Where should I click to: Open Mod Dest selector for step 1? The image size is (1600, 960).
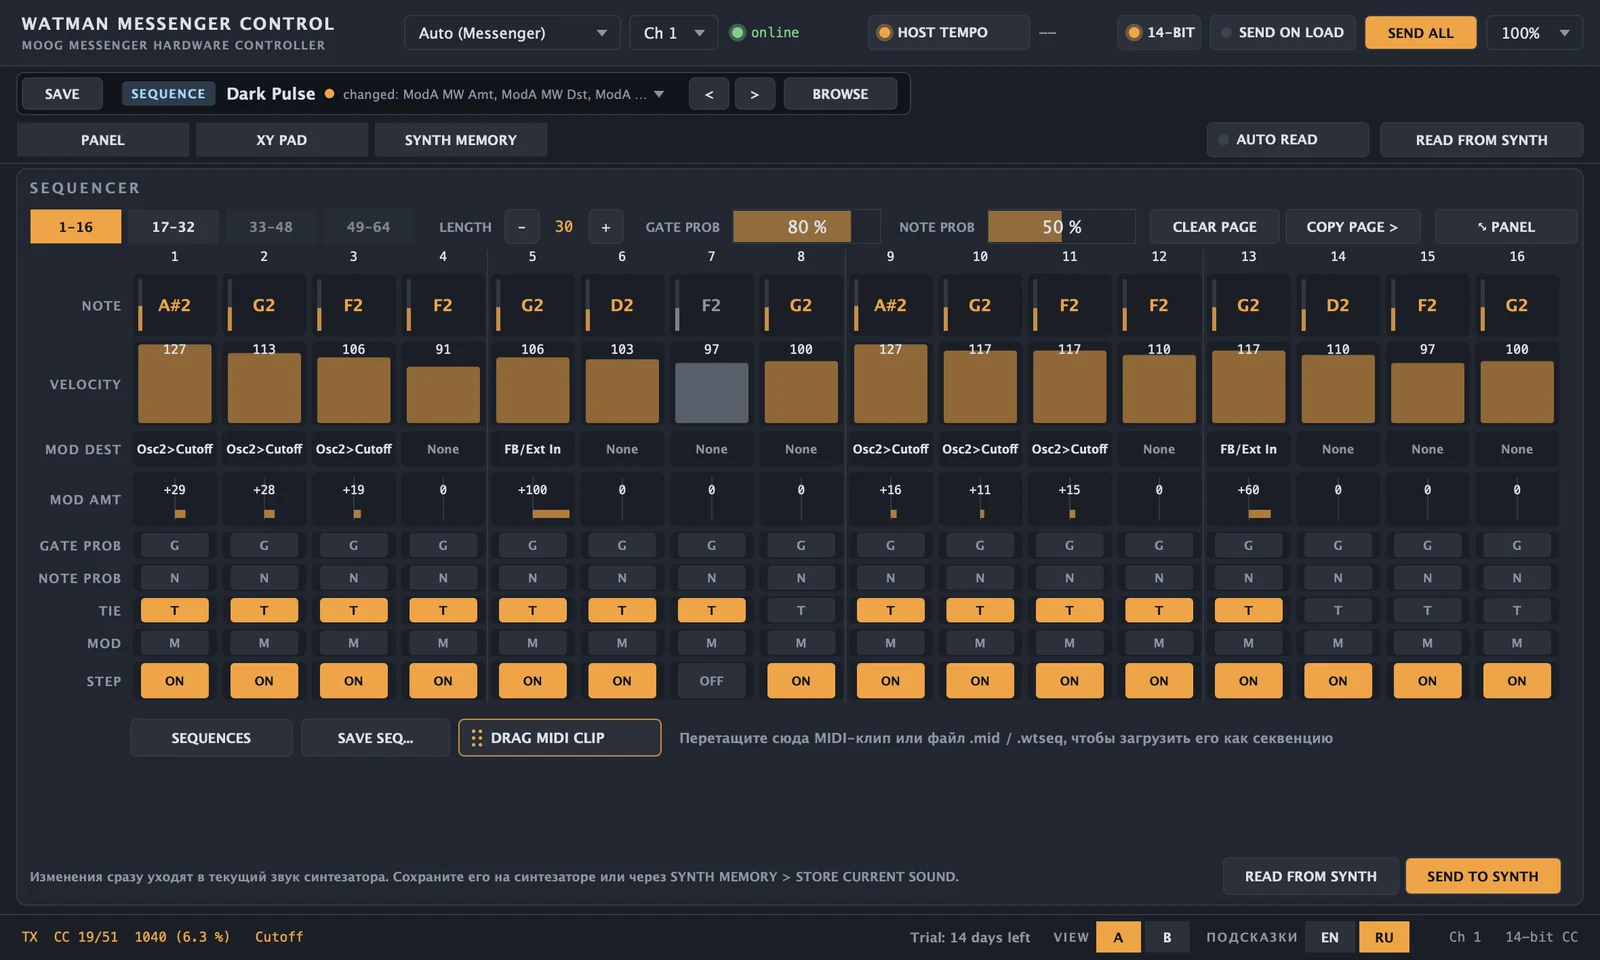click(x=174, y=449)
